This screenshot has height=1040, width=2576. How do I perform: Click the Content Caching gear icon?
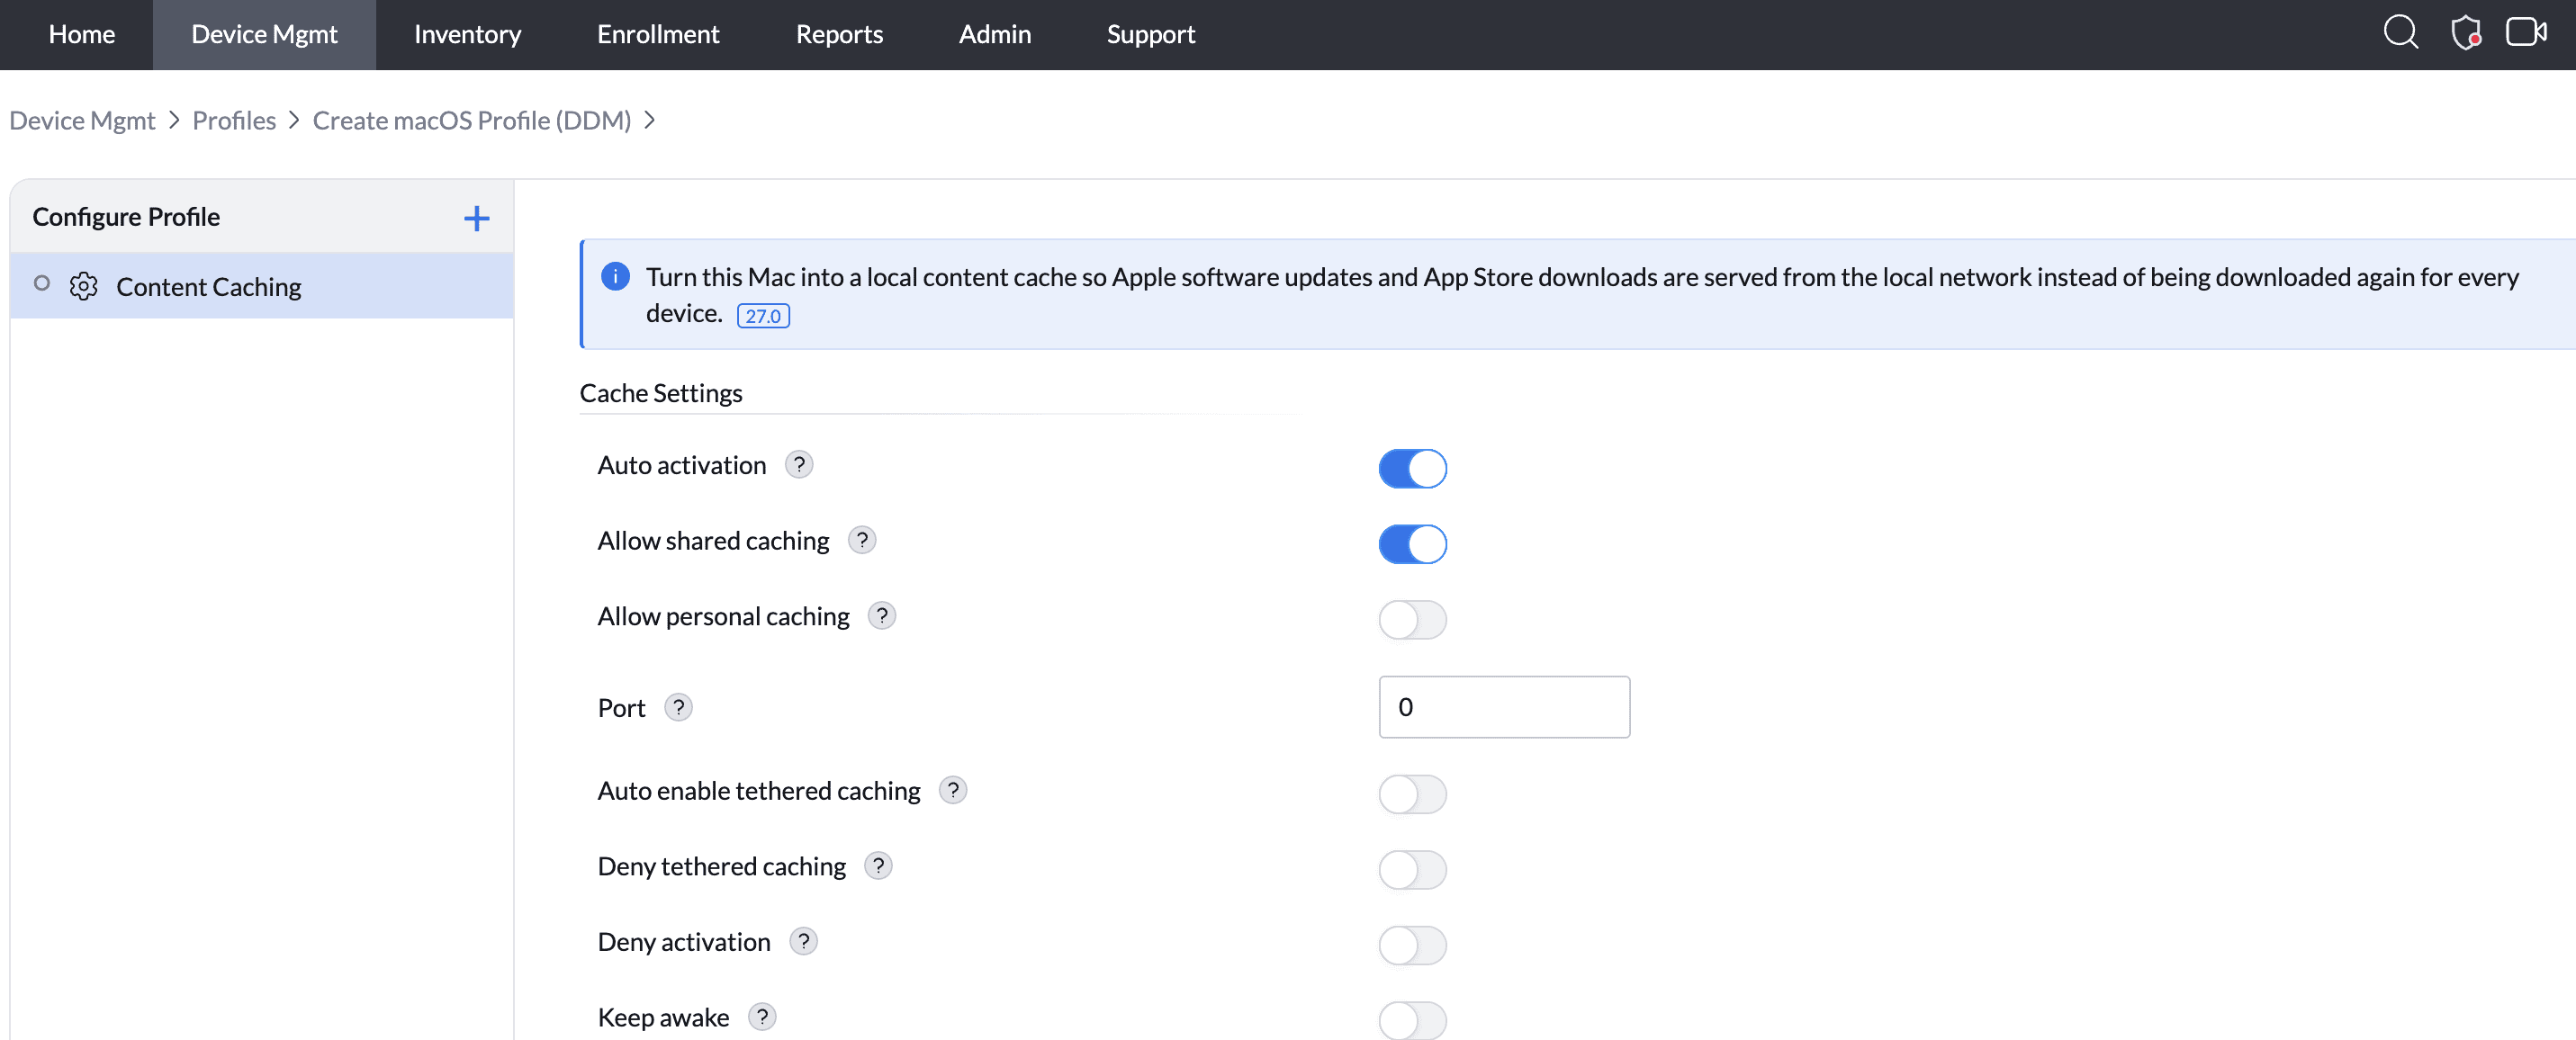coord(84,287)
